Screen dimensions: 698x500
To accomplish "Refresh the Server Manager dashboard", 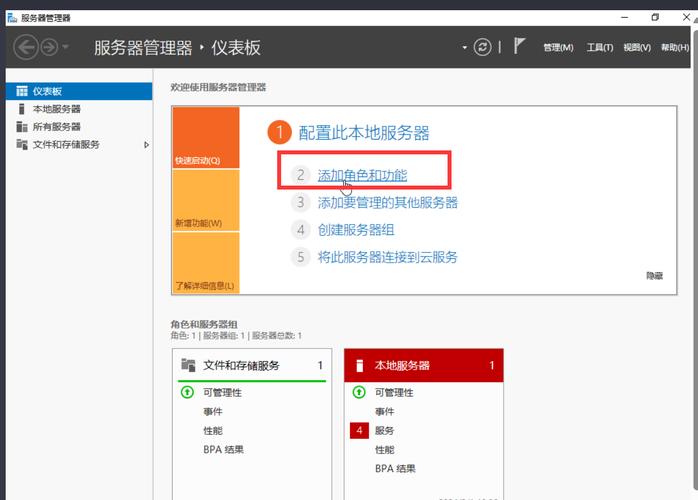I will [x=483, y=47].
